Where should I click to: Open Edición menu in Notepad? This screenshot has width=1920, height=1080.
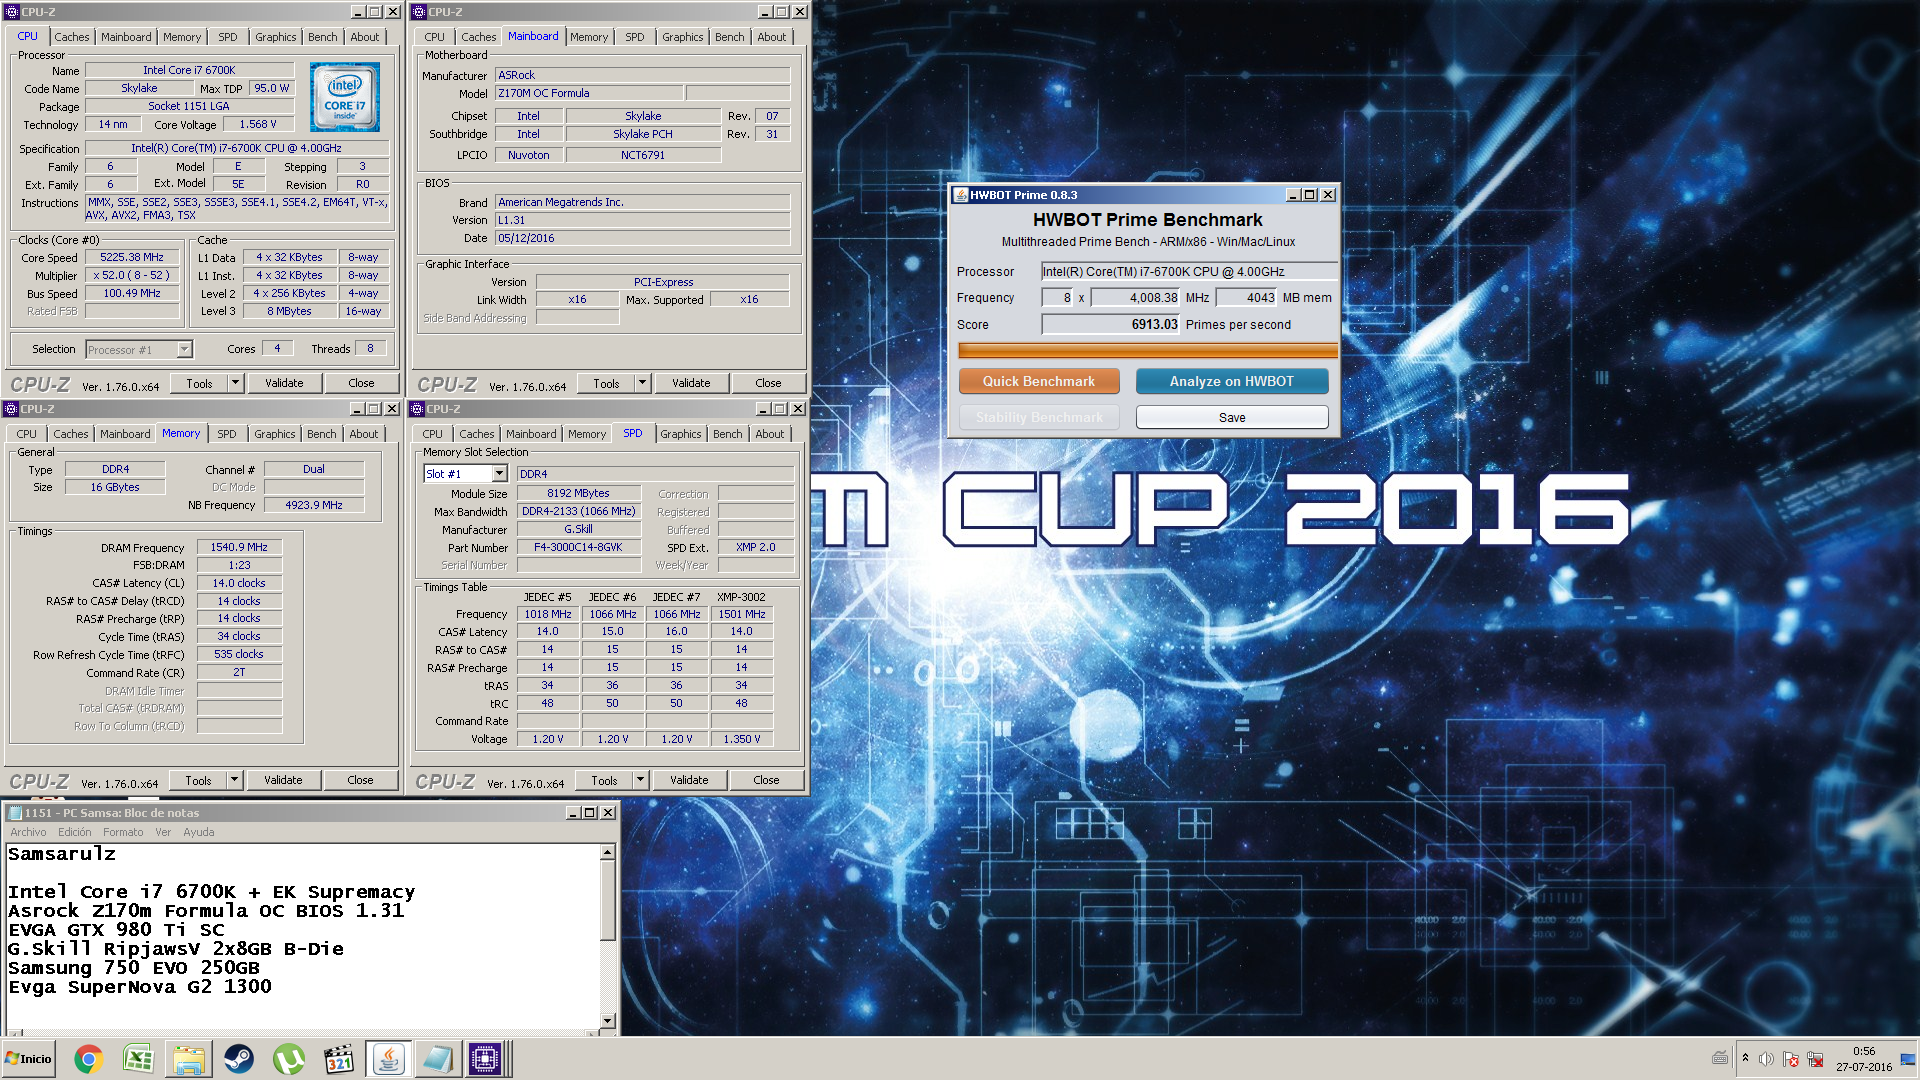click(74, 832)
